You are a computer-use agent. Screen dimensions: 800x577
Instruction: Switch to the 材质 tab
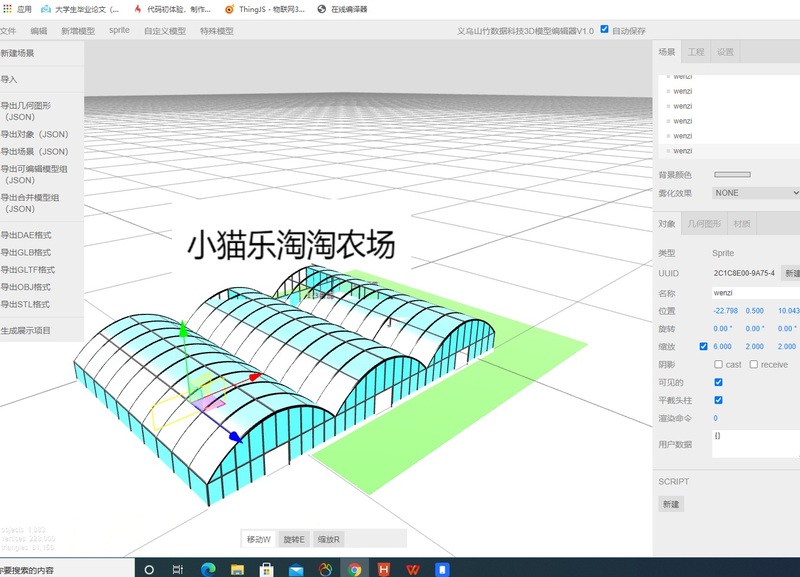click(x=742, y=224)
